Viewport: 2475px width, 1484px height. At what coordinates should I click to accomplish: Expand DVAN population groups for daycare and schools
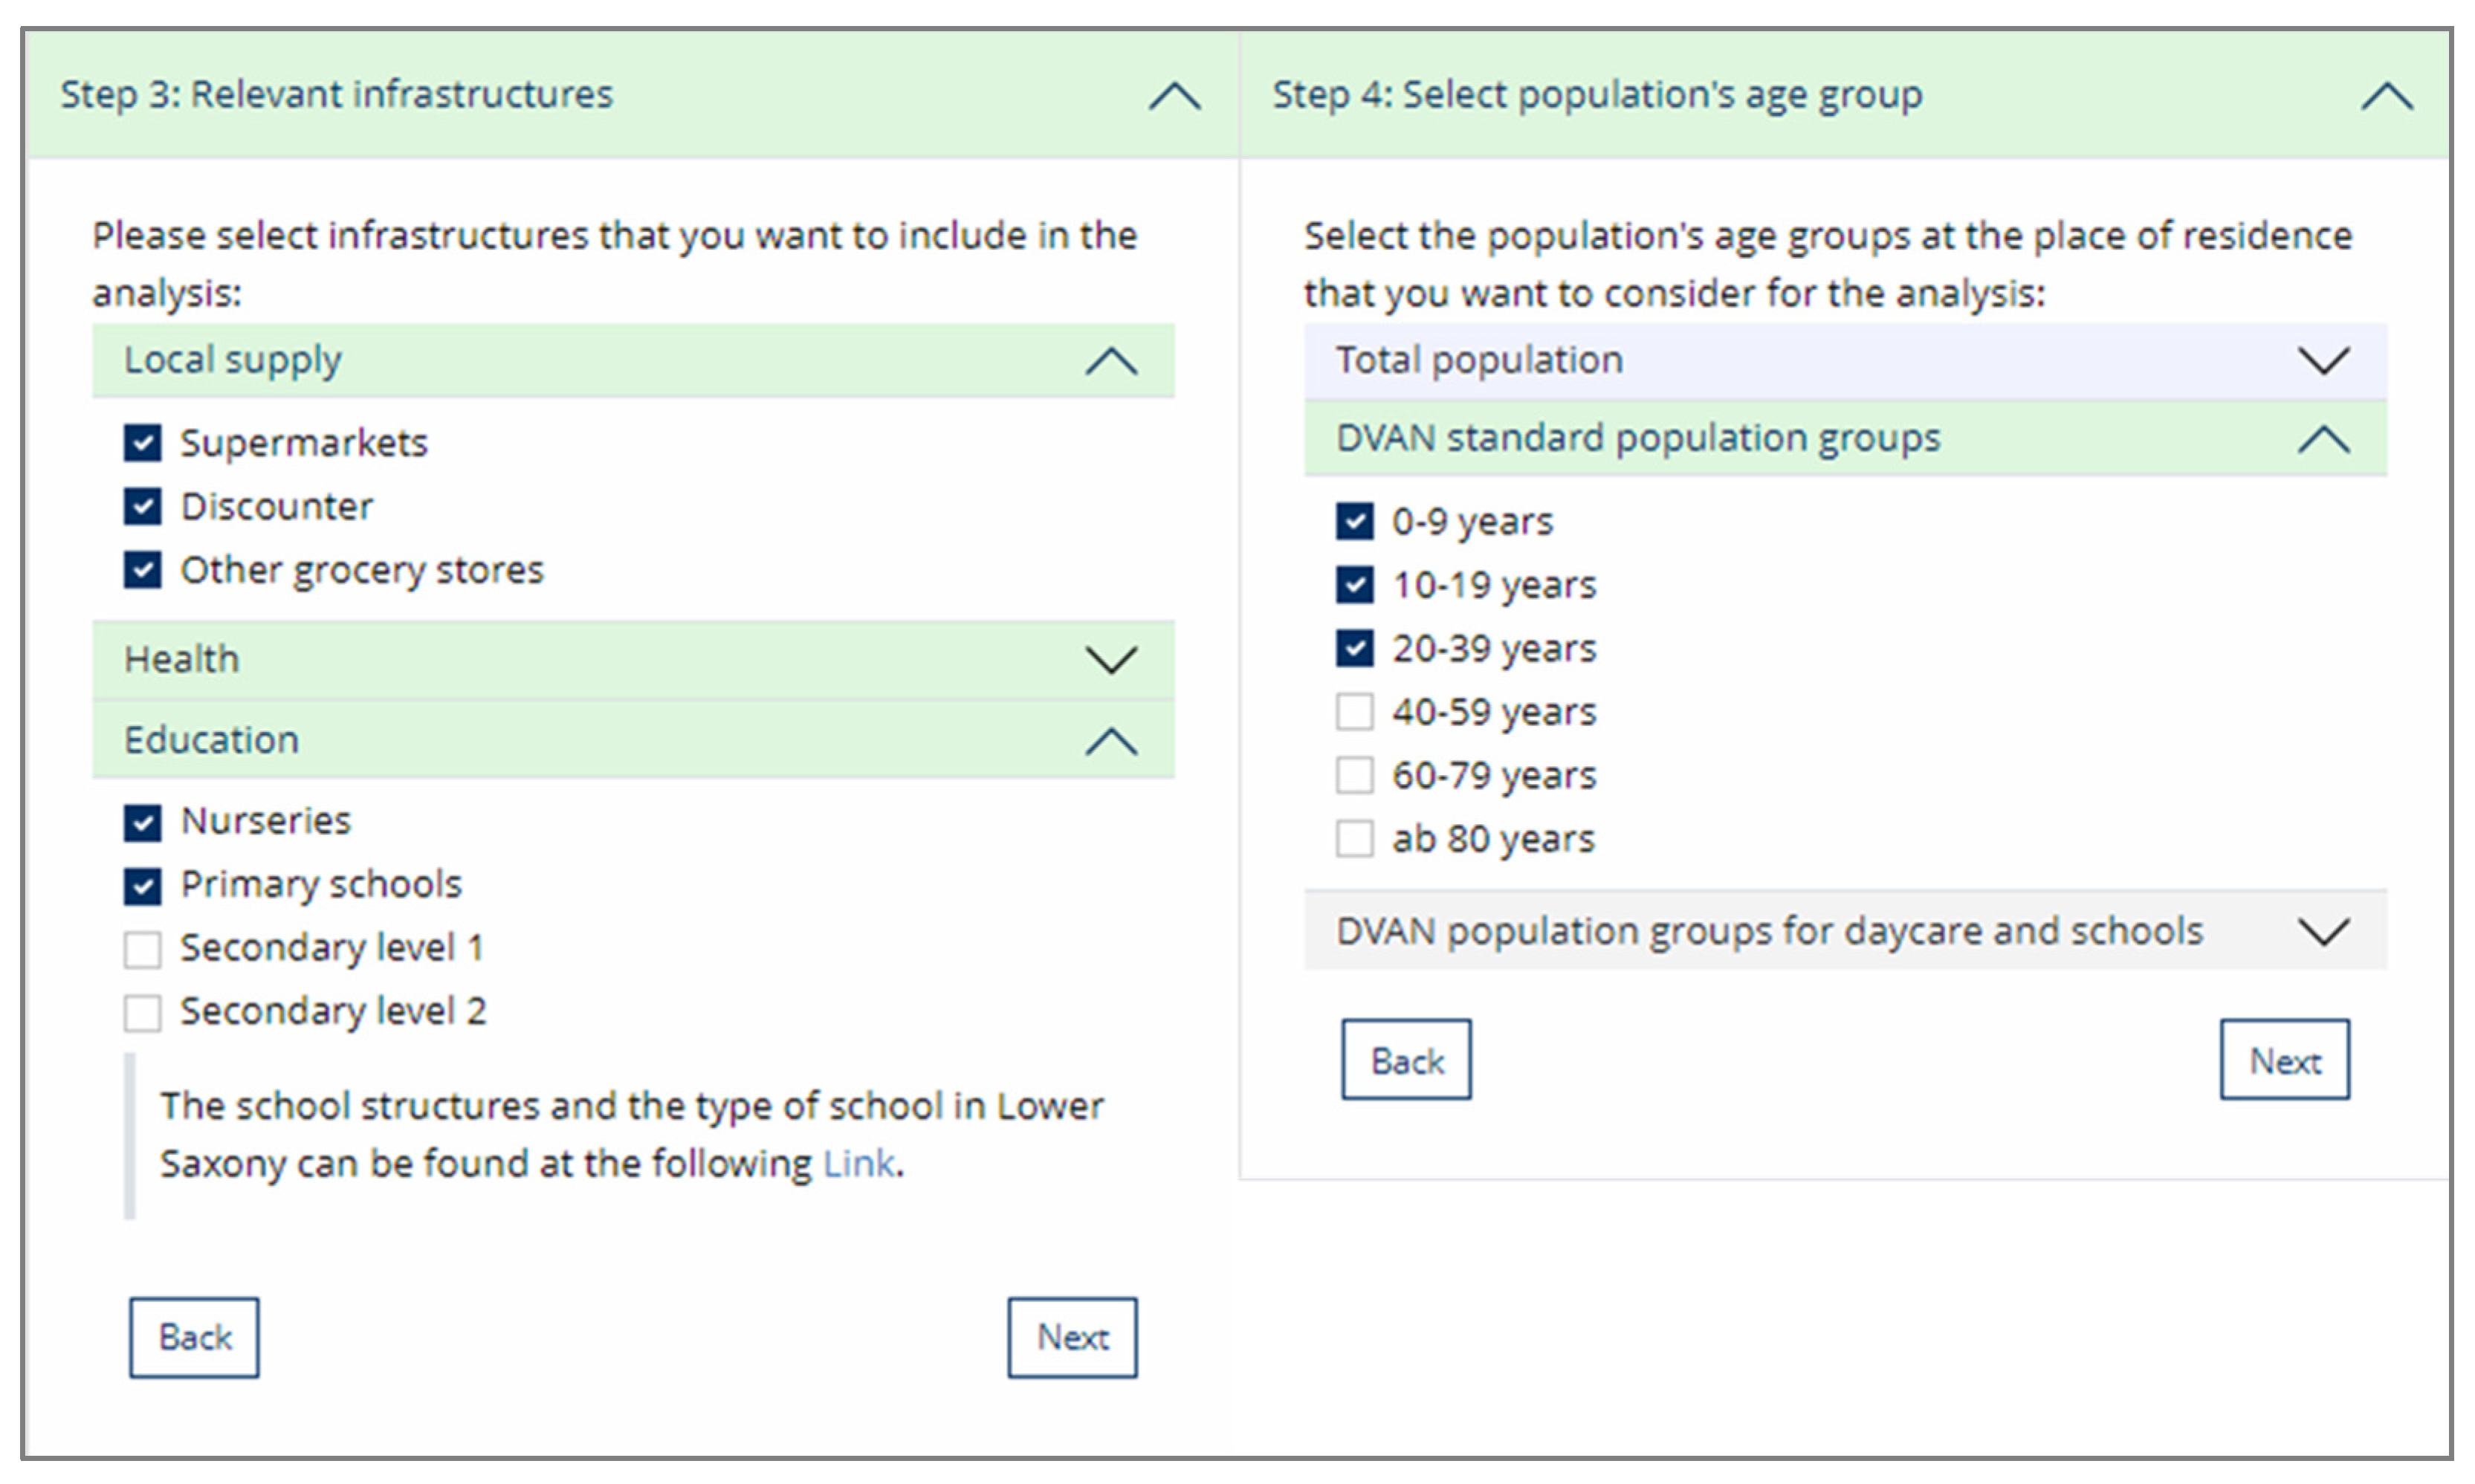tap(2322, 932)
